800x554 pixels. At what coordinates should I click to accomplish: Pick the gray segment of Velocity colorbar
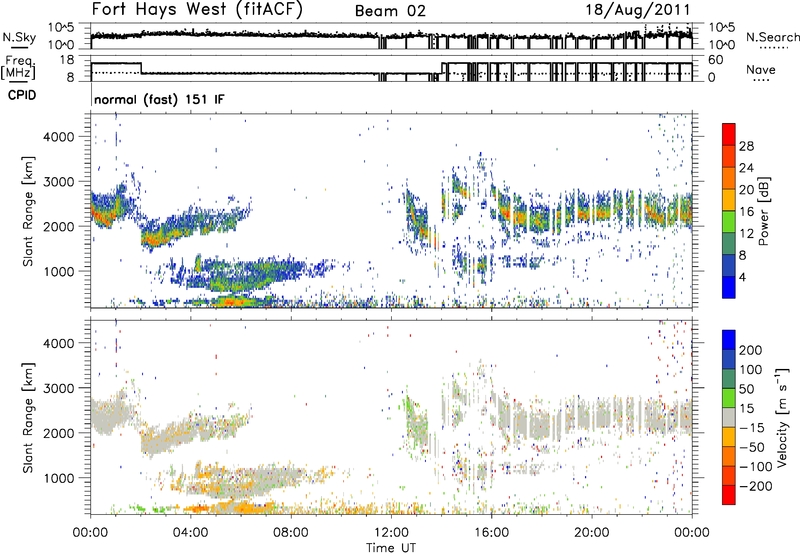click(729, 417)
